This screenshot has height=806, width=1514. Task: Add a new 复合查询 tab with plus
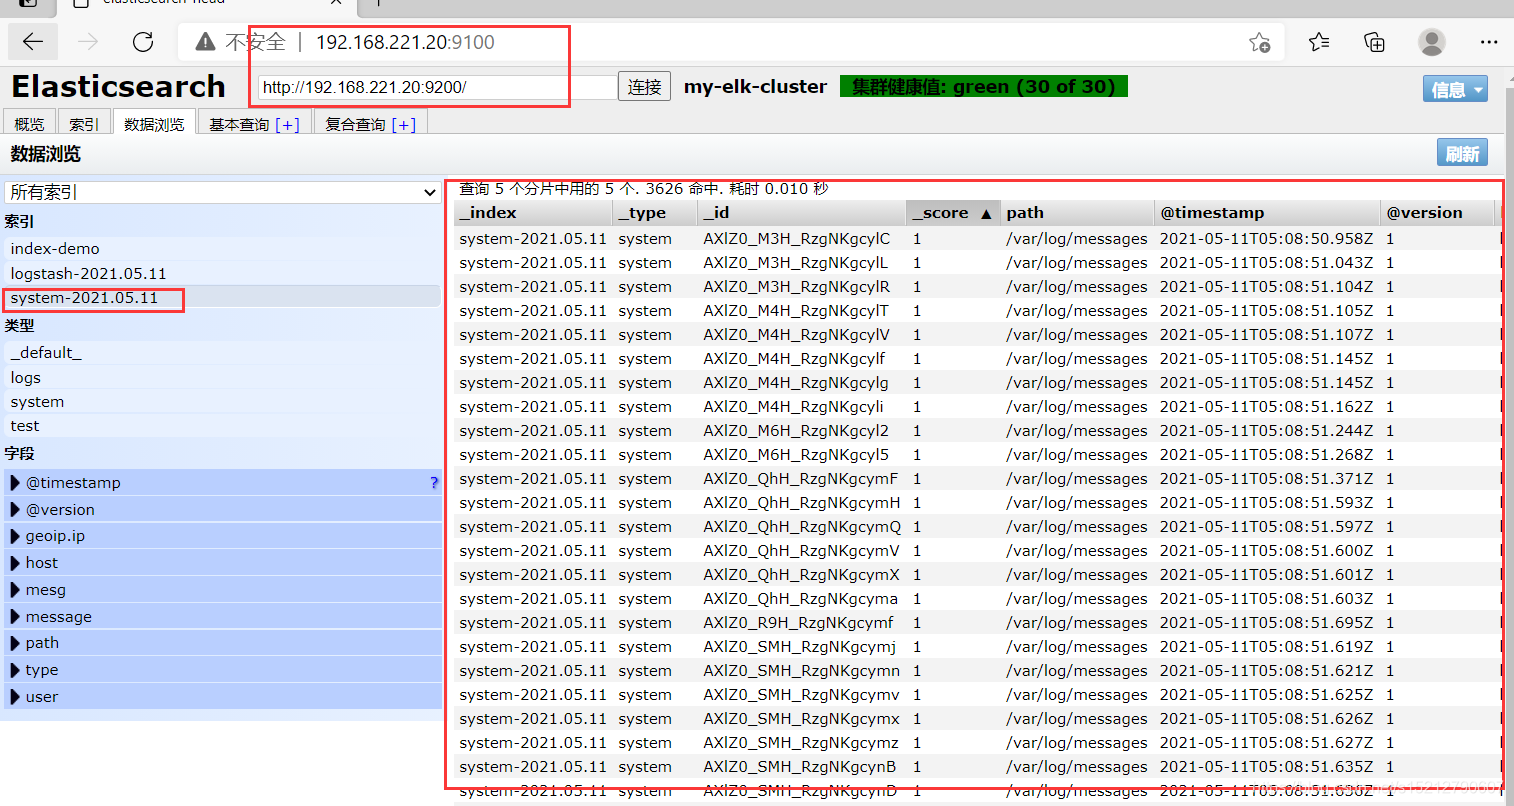(404, 124)
